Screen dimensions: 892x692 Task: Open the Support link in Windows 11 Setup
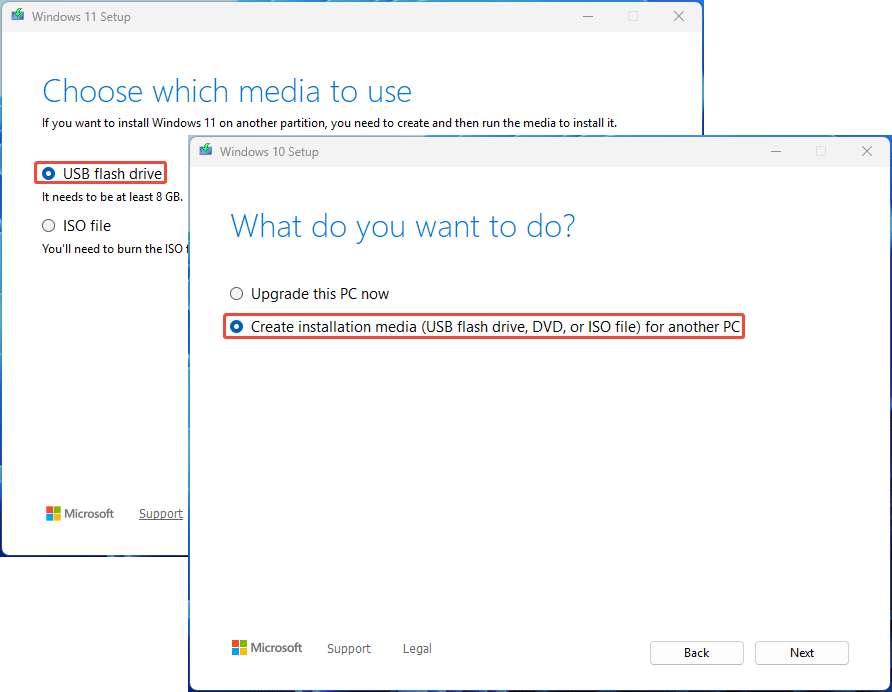(160, 513)
